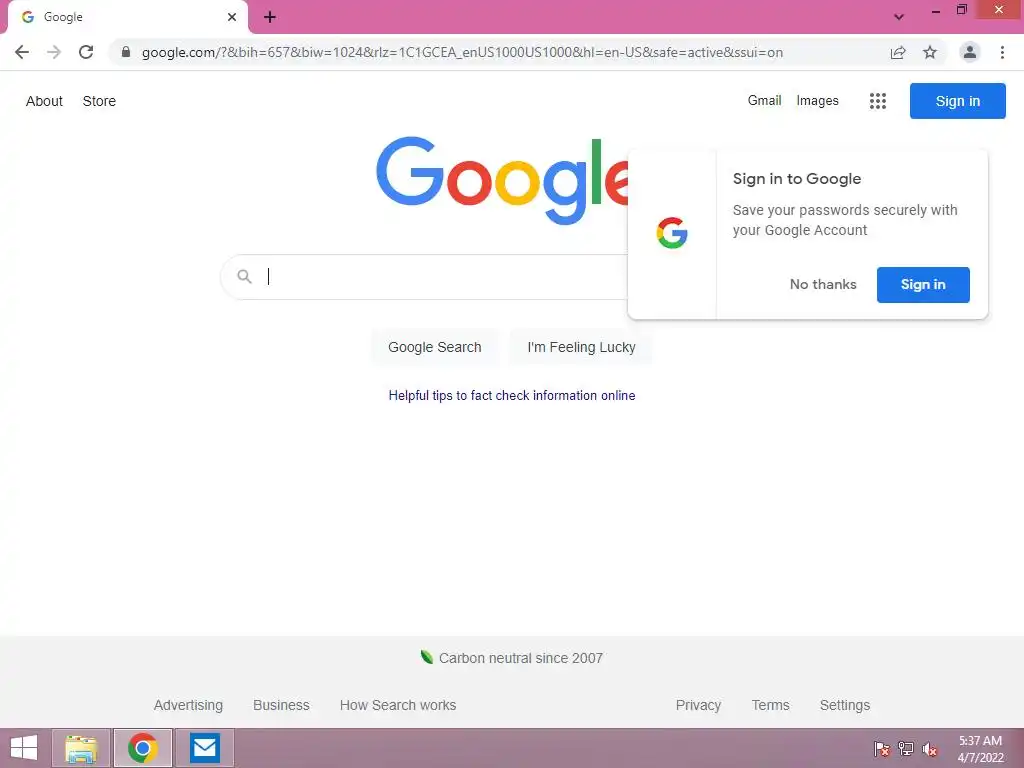The image size is (1024, 768).
Task: Open a new tab with the plus button
Action: (270, 17)
